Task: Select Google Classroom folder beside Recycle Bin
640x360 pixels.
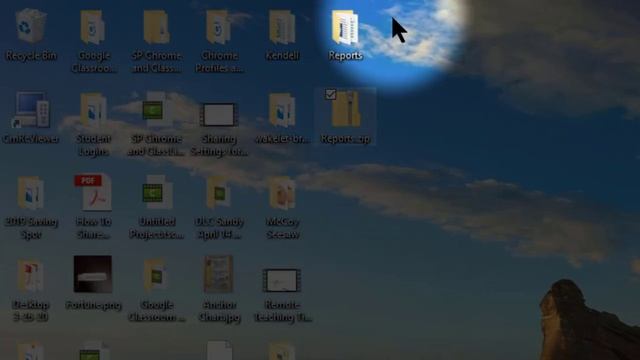Action: [93, 28]
